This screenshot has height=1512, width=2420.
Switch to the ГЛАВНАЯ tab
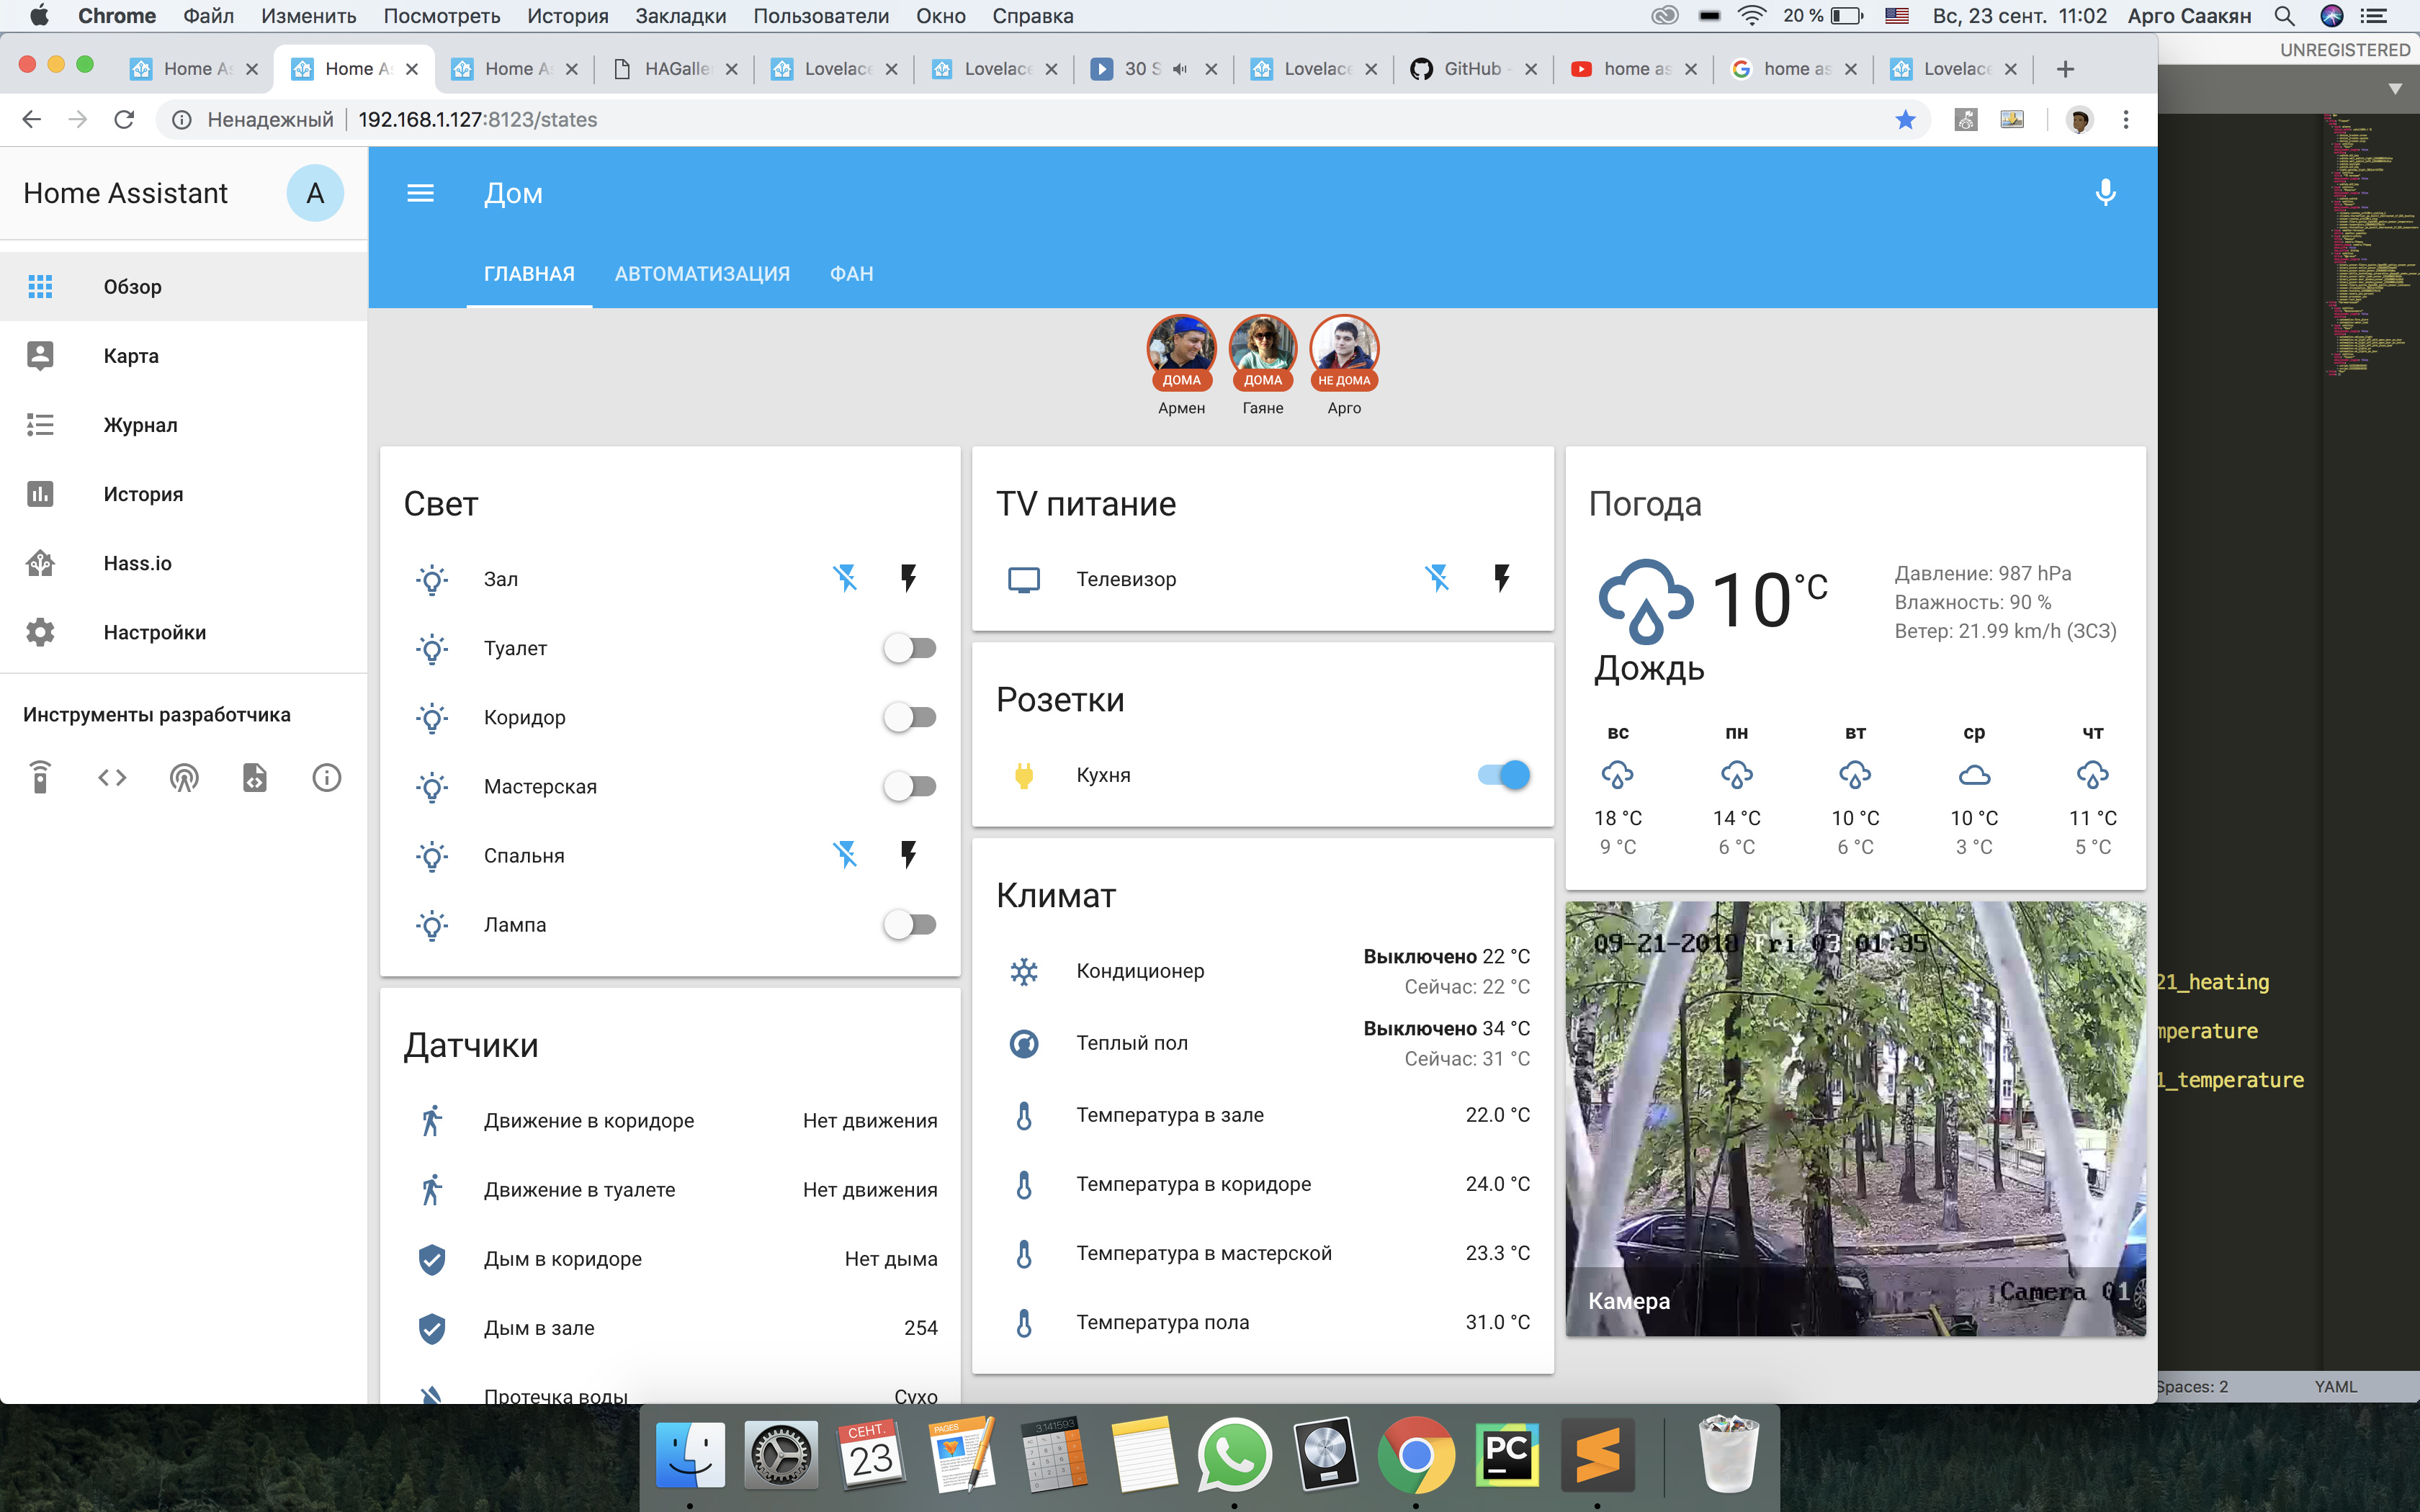point(529,274)
